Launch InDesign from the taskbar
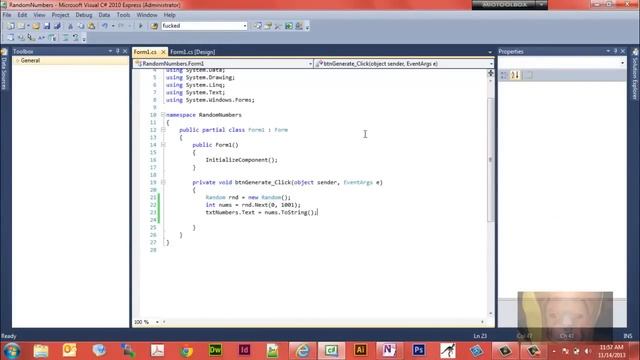 pos(244,350)
